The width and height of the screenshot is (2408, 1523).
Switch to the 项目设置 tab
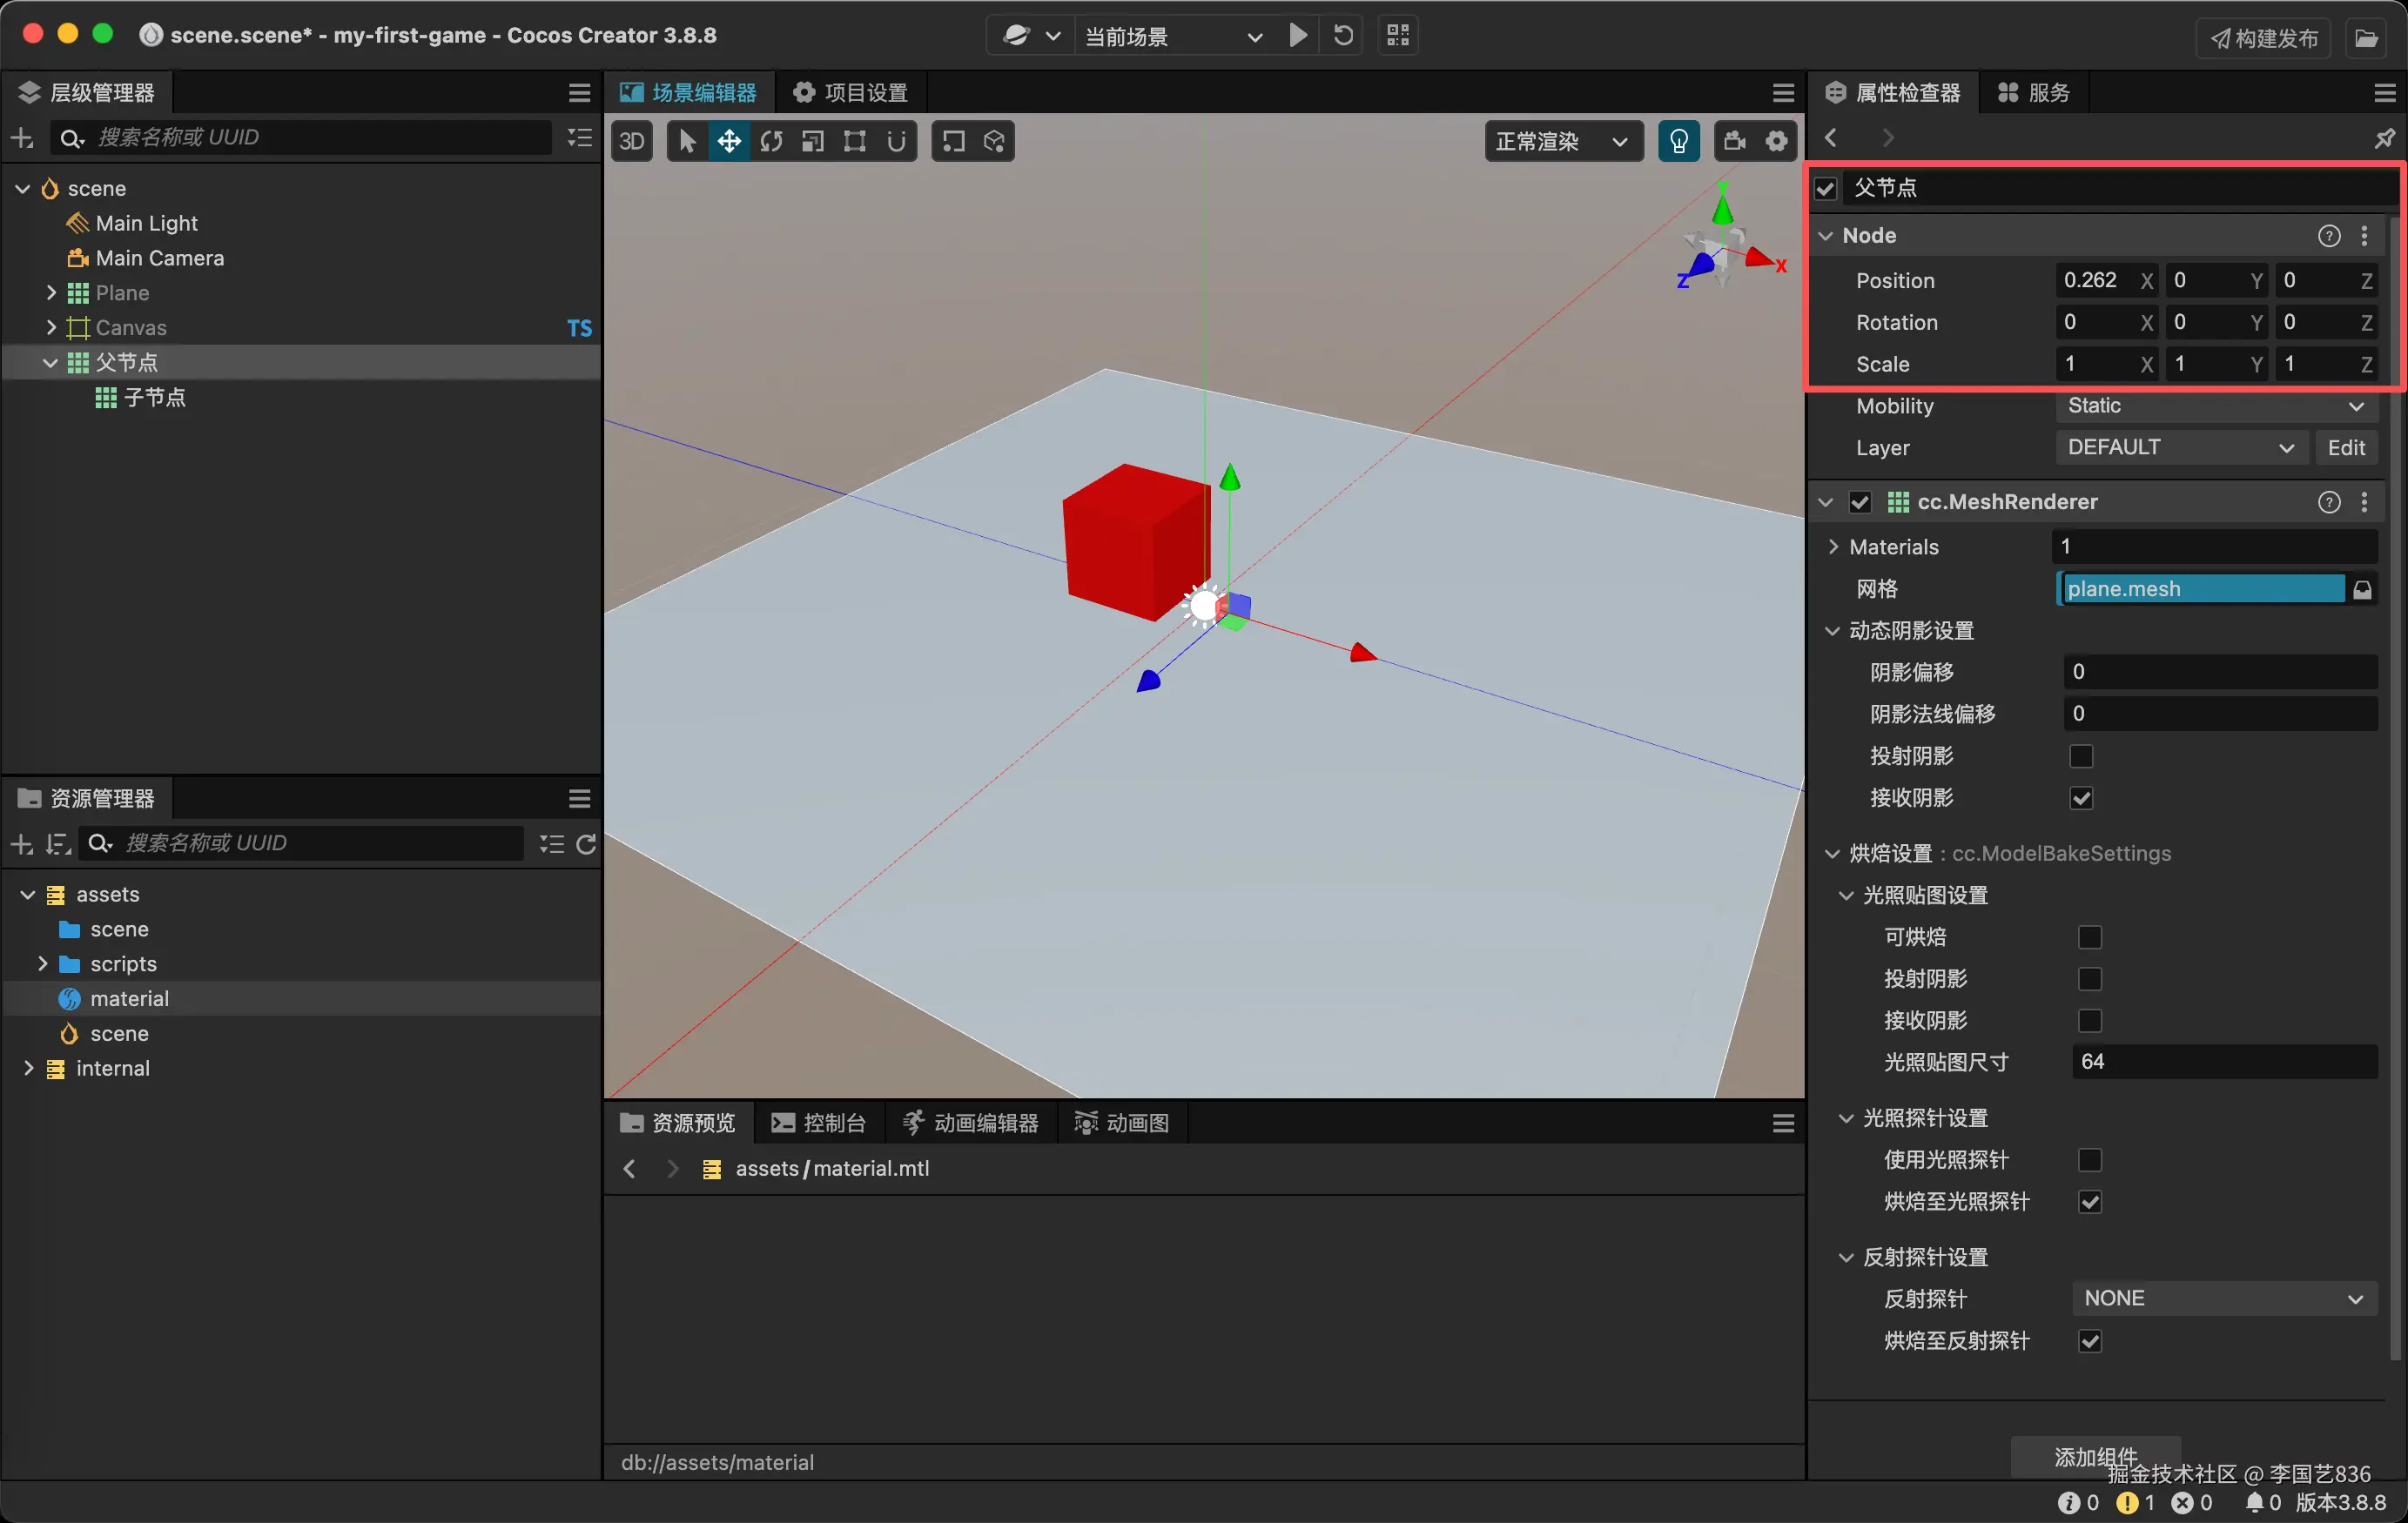click(851, 93)
